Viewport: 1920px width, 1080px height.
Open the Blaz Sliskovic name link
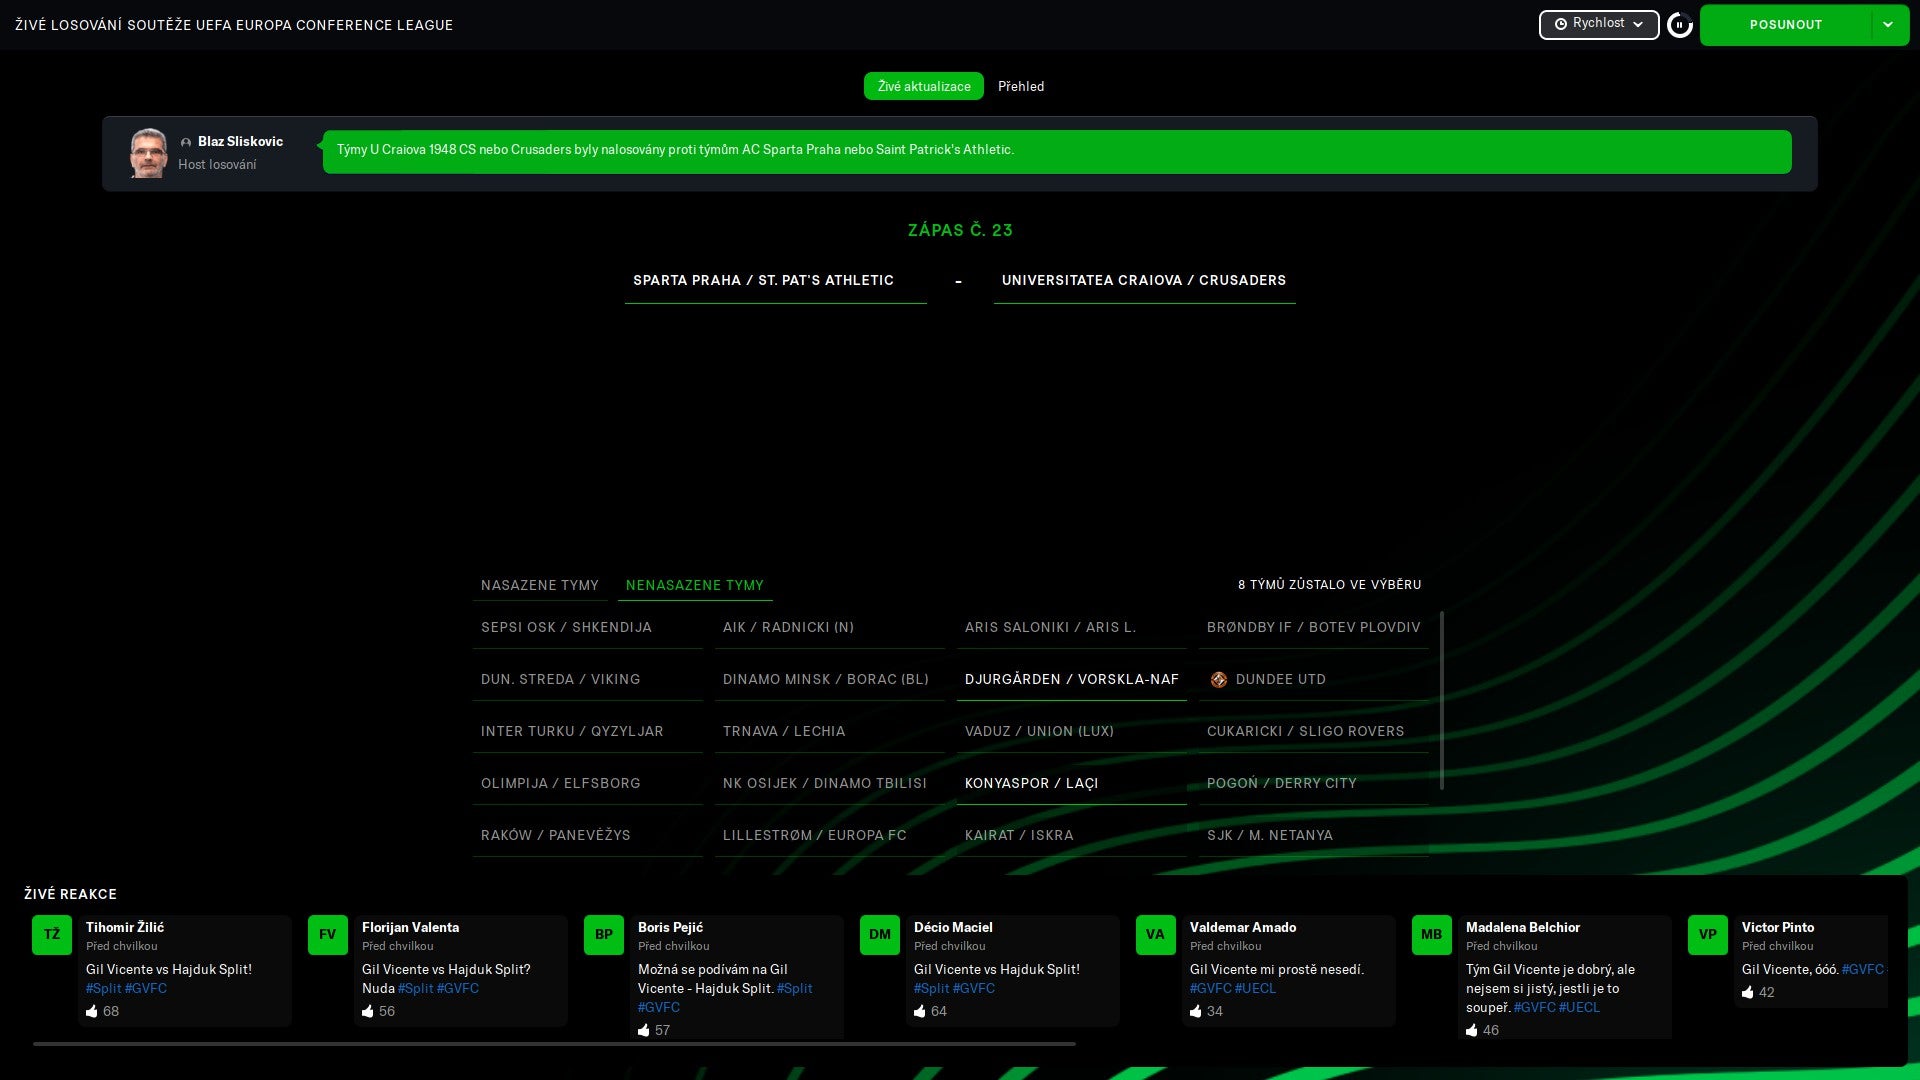tap(240, 141)
